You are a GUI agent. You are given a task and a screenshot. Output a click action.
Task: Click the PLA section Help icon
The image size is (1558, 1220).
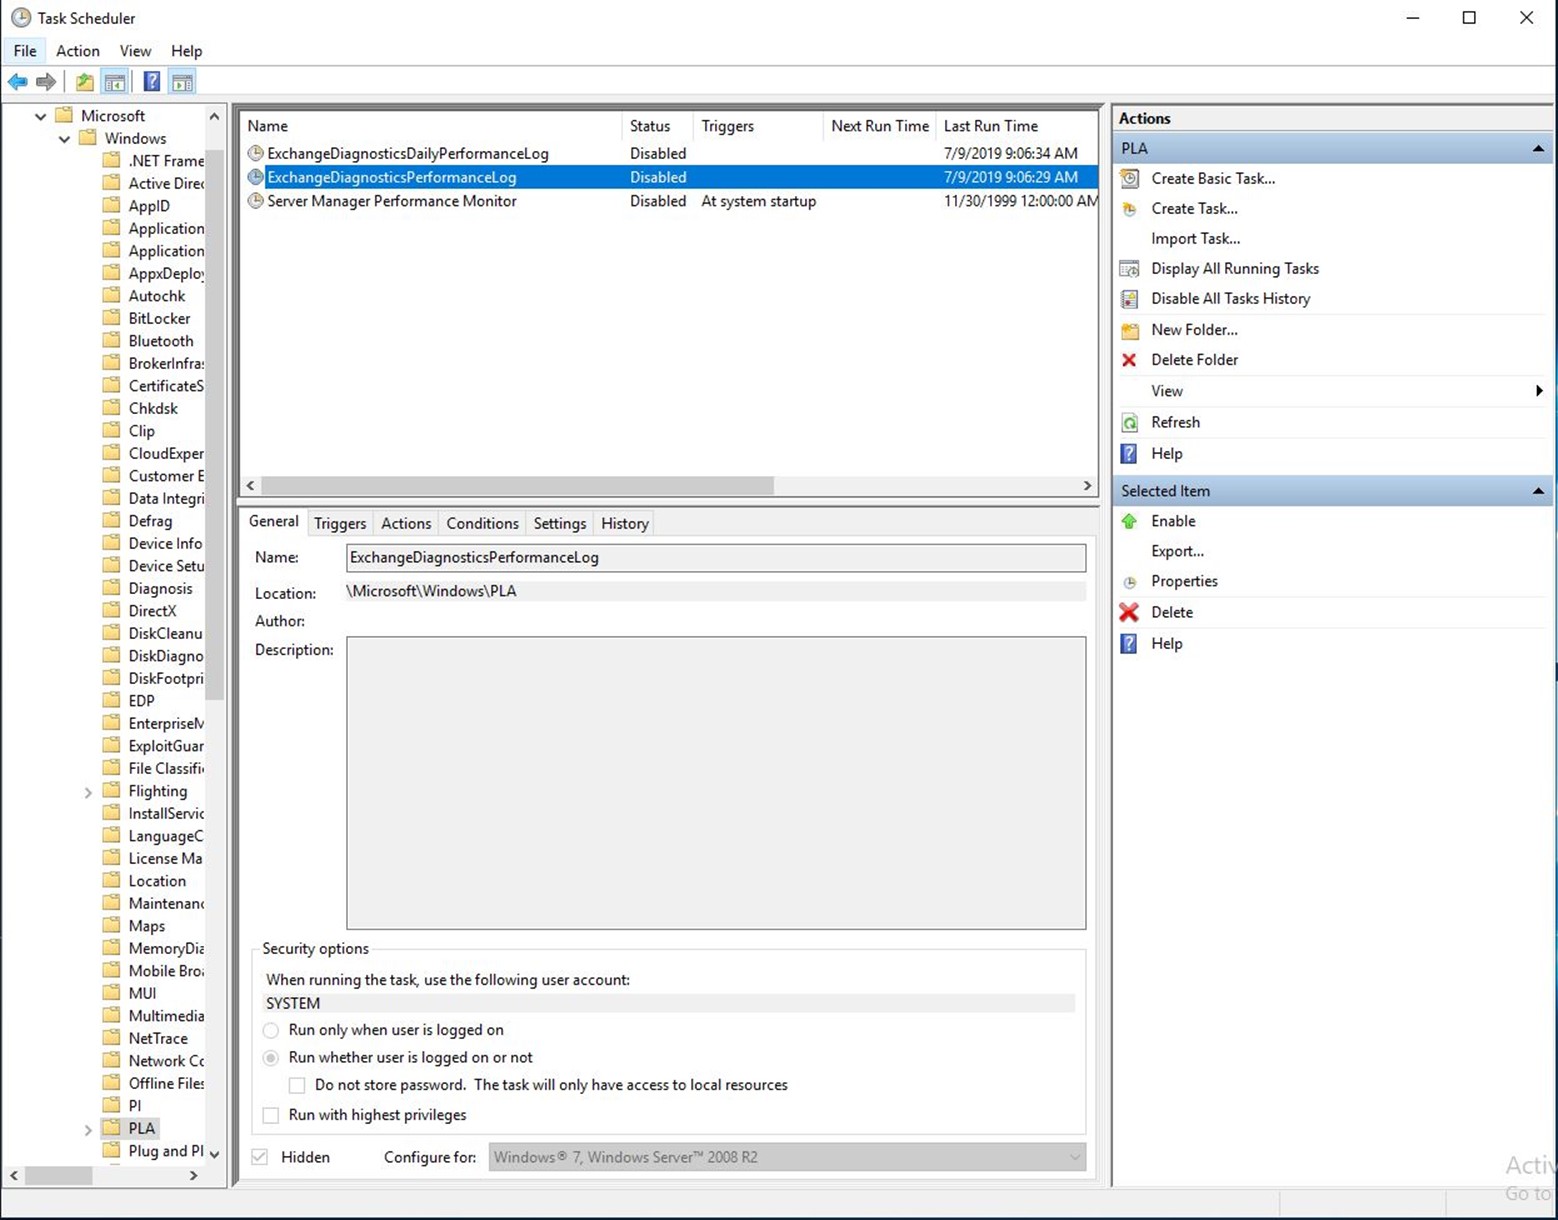(x=1130, y=453)
